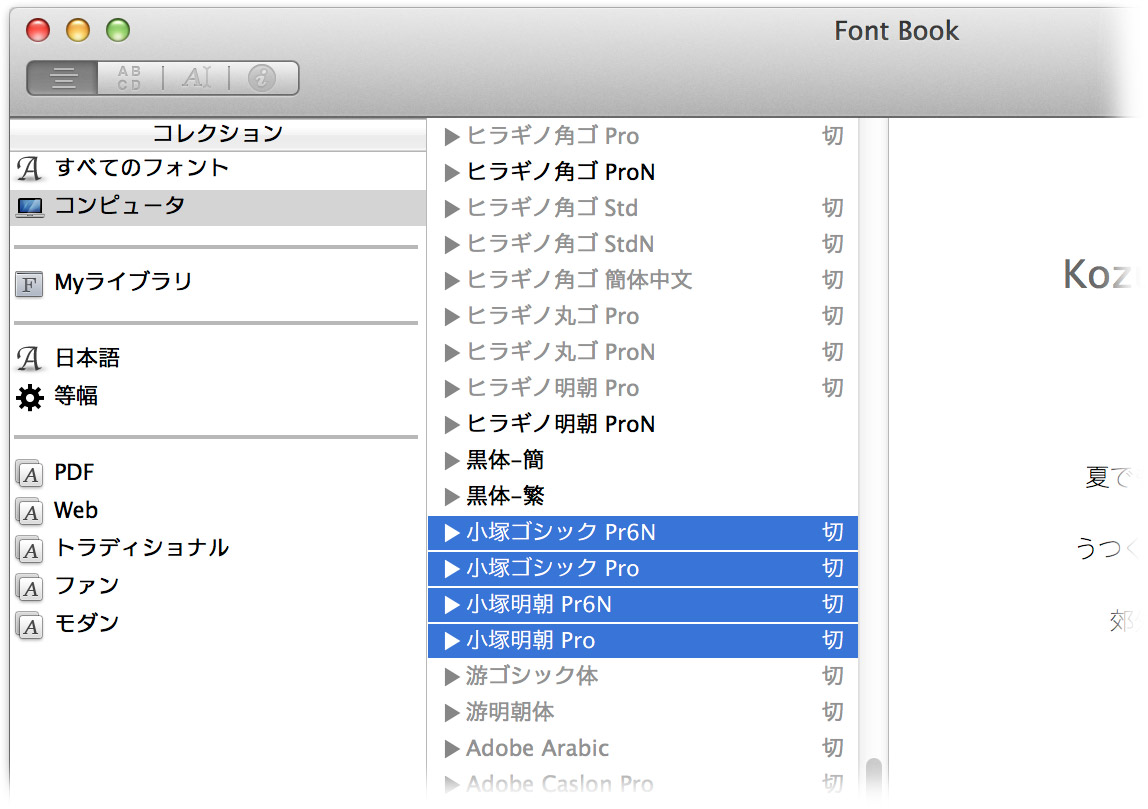Screen dimensions: 1148x809
Task: Select the 游ゴシック体 font name
Action: [x=532, y=676]
